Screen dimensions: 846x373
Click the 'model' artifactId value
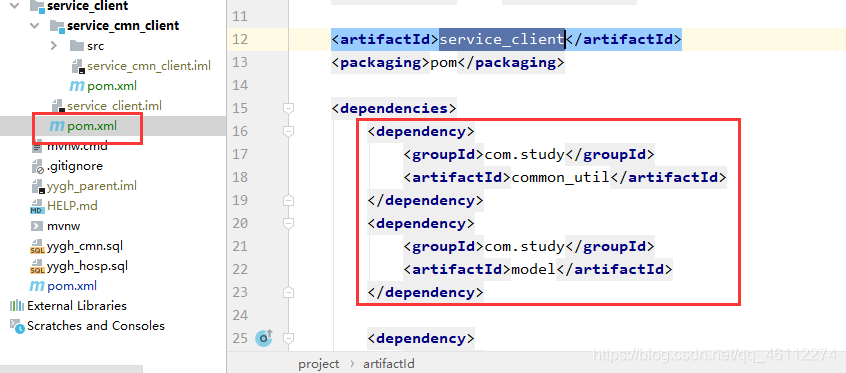pyautogui.click(x=533, y=269)
